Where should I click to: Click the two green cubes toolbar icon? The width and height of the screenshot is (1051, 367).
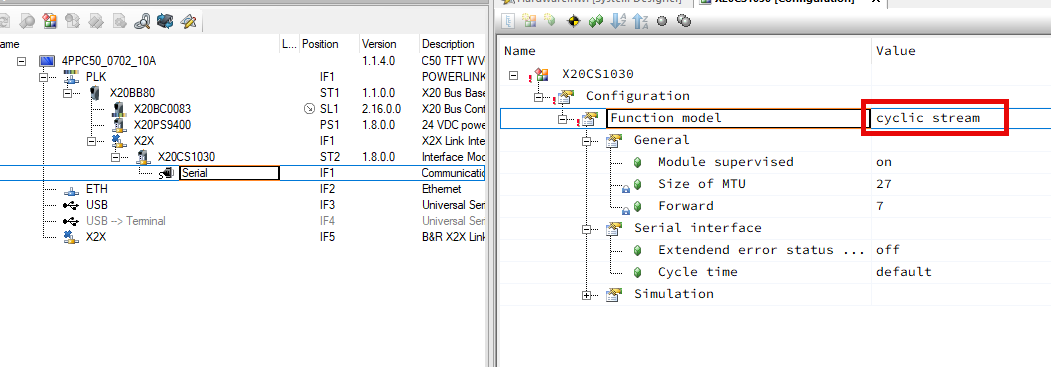596,21
